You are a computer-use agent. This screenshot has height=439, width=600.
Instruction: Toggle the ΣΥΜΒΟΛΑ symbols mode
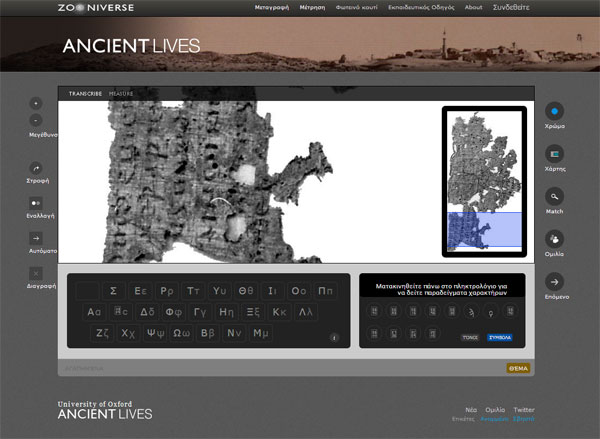point(500,338)
